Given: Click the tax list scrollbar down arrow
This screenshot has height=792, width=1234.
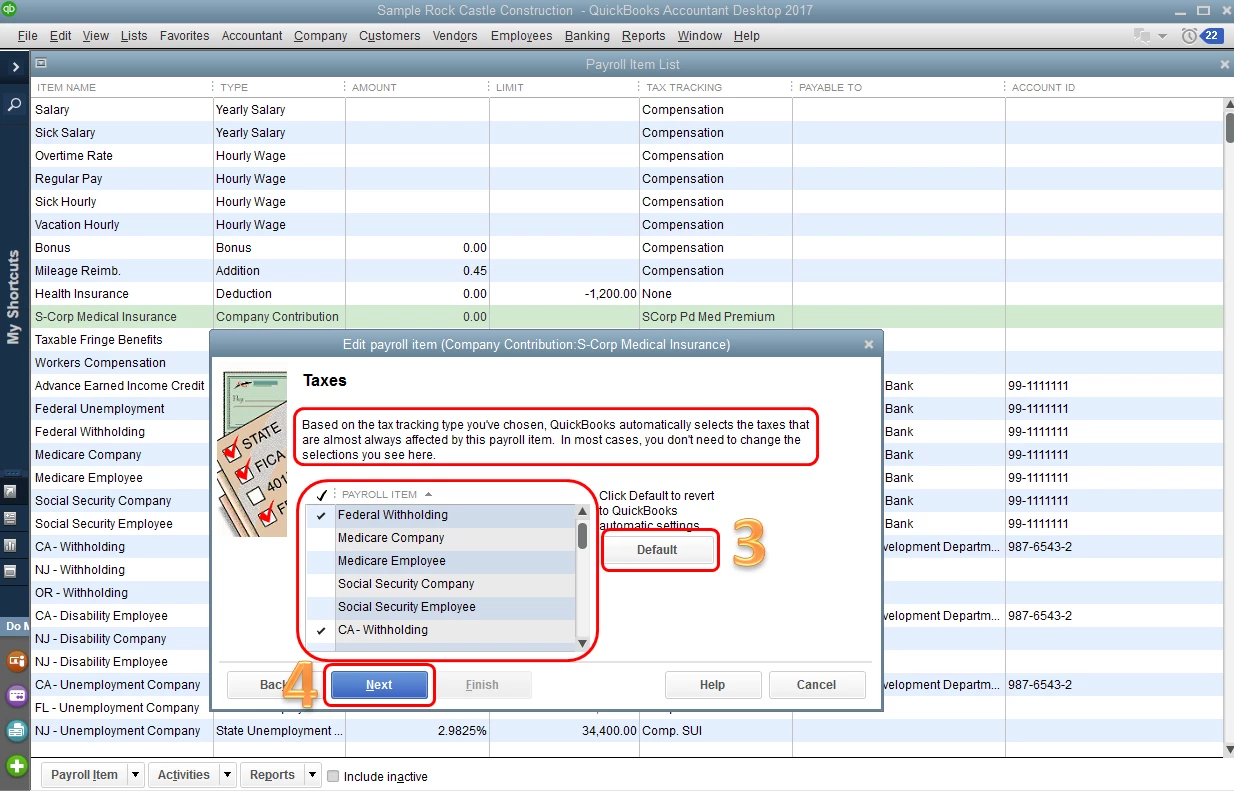Looking at the screenshot, I should click(x=582, y=642).
